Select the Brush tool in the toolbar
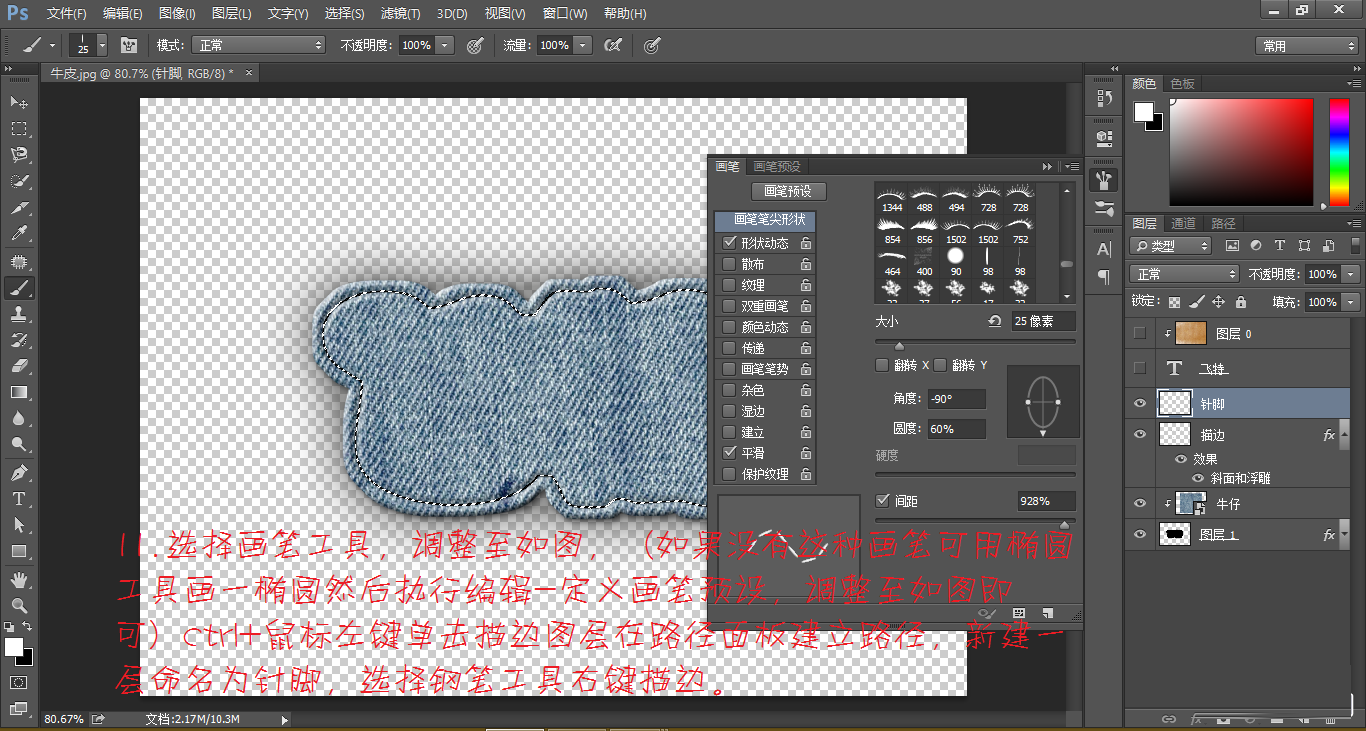Image resolution: width=1366 pixels, height=731 pixels. point(18,289)
